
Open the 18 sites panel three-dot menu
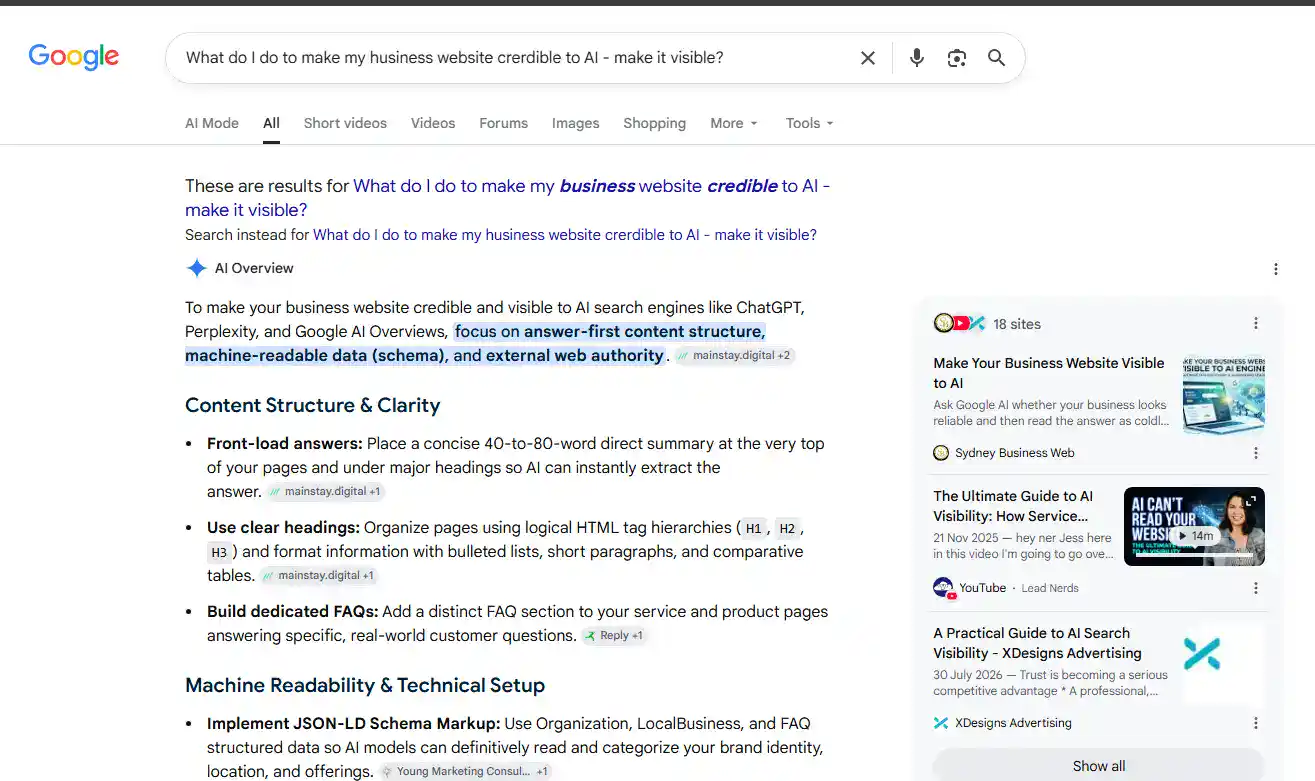coord(1256,323)
